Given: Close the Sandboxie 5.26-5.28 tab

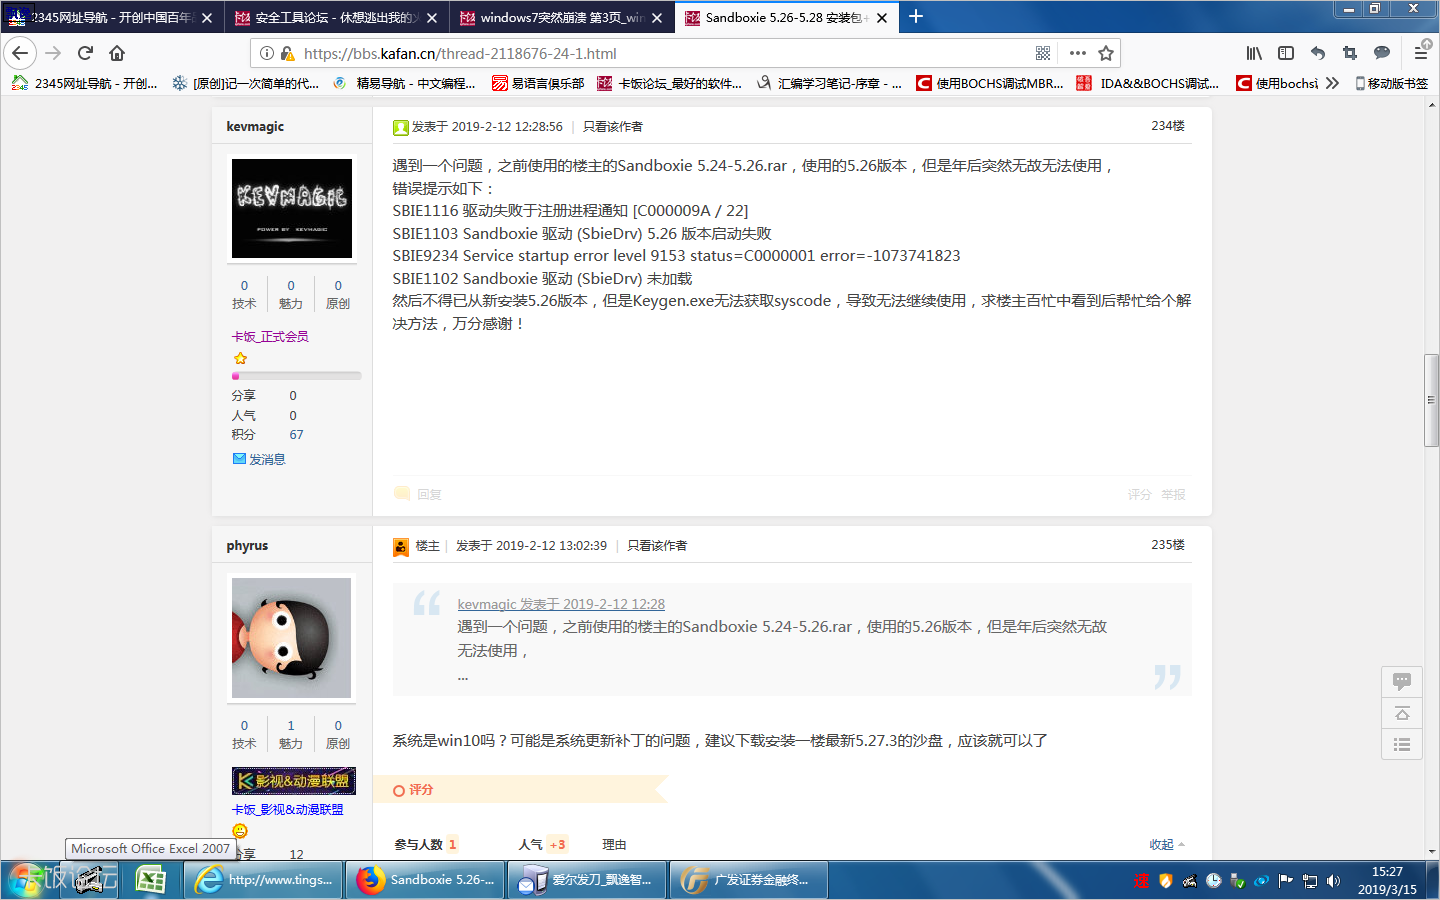Looking at the screenshot, I should click(882, 18).
